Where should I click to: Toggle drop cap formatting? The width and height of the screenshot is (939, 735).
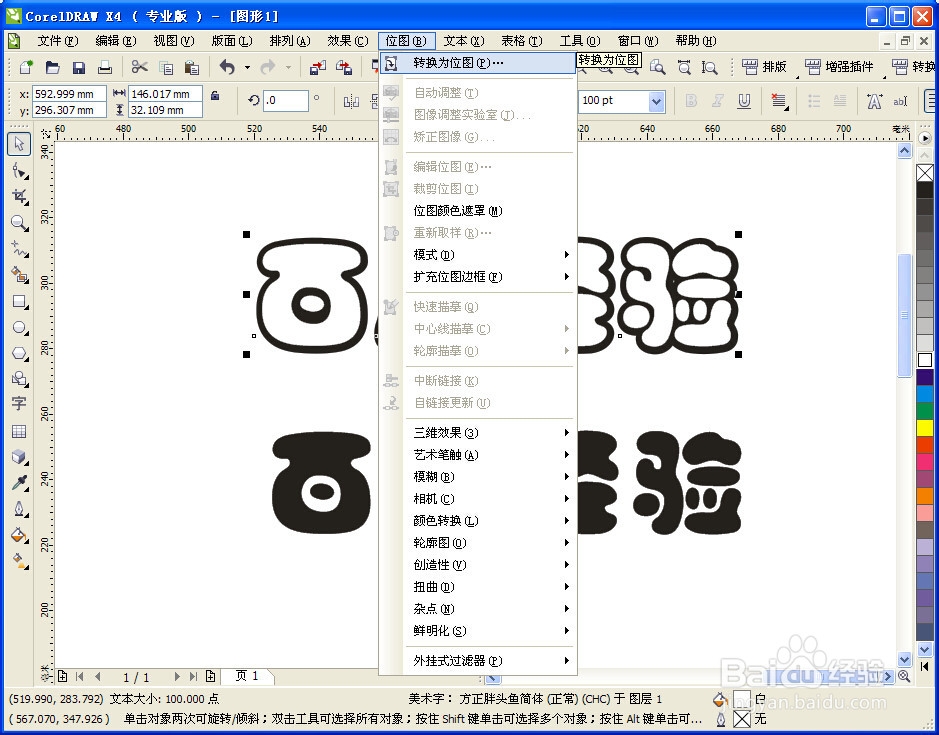[x=840, y=101]
